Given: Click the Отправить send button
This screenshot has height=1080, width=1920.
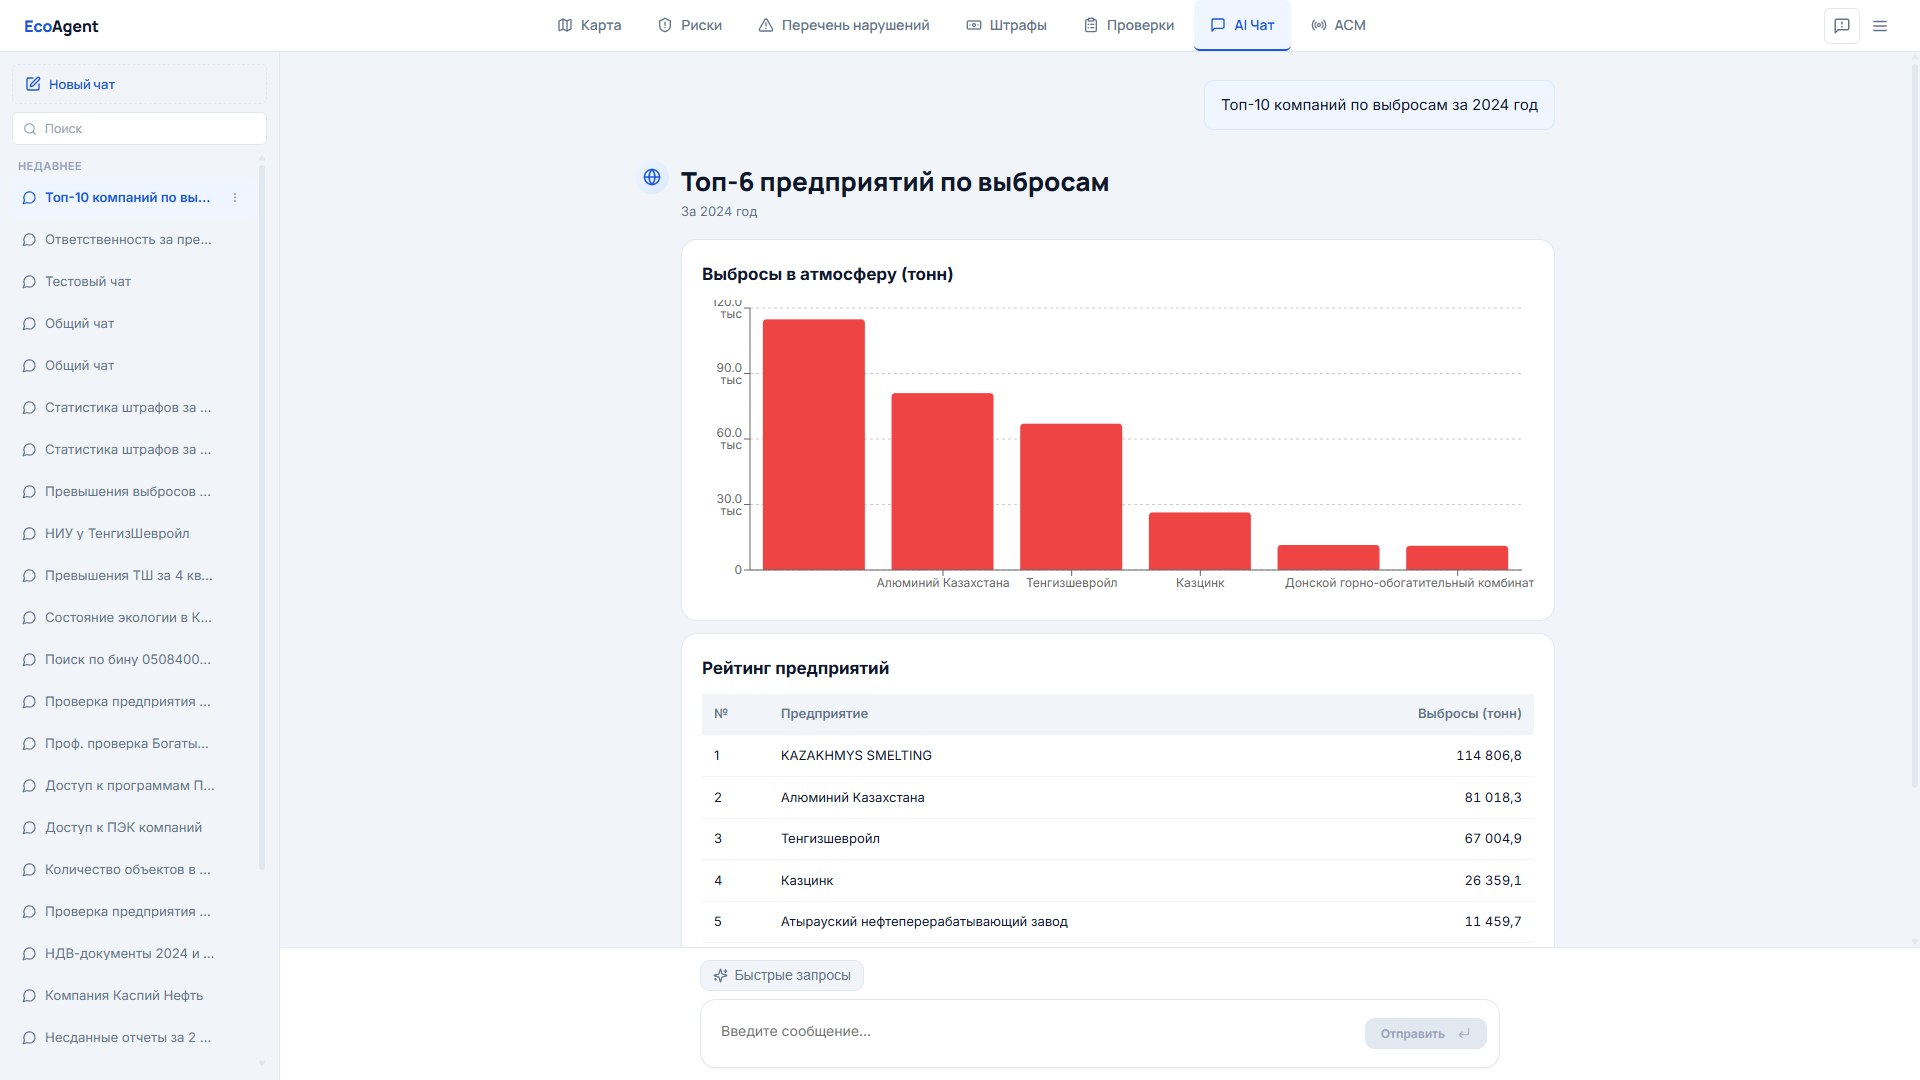Looking at the screenshot, I should coord(1425,1034).
